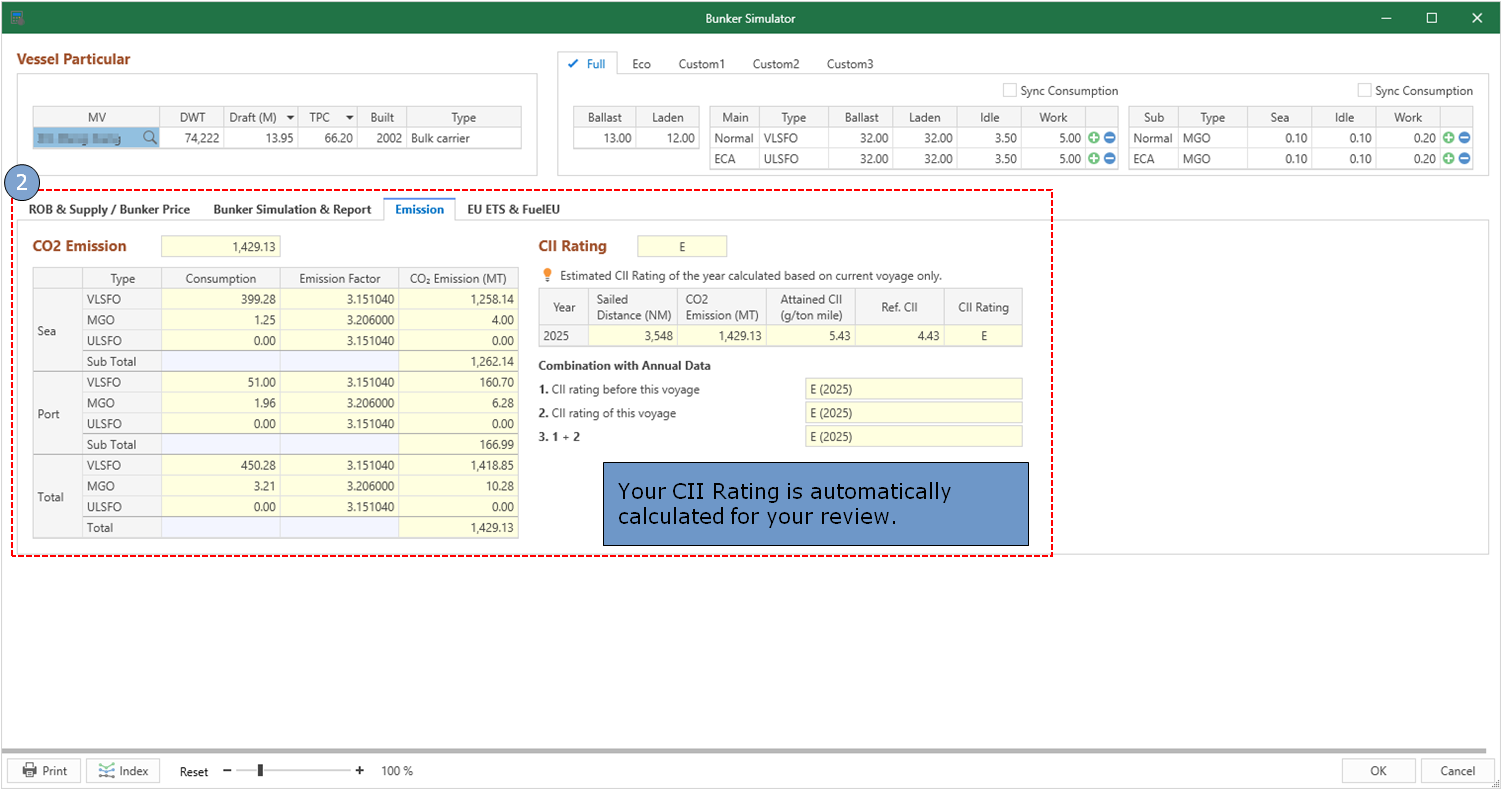
Task: Click Reset to restore zoom level
Action: point(194,771)
